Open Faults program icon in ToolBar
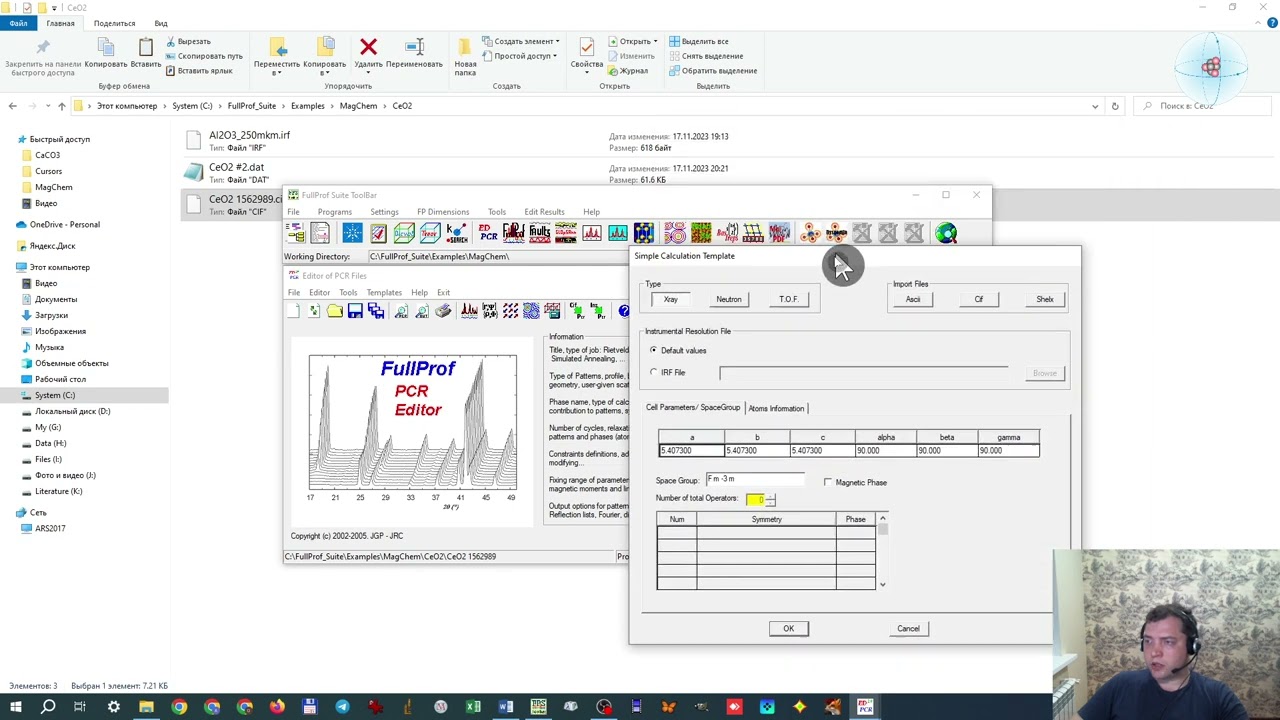 [x=540, y=233]
